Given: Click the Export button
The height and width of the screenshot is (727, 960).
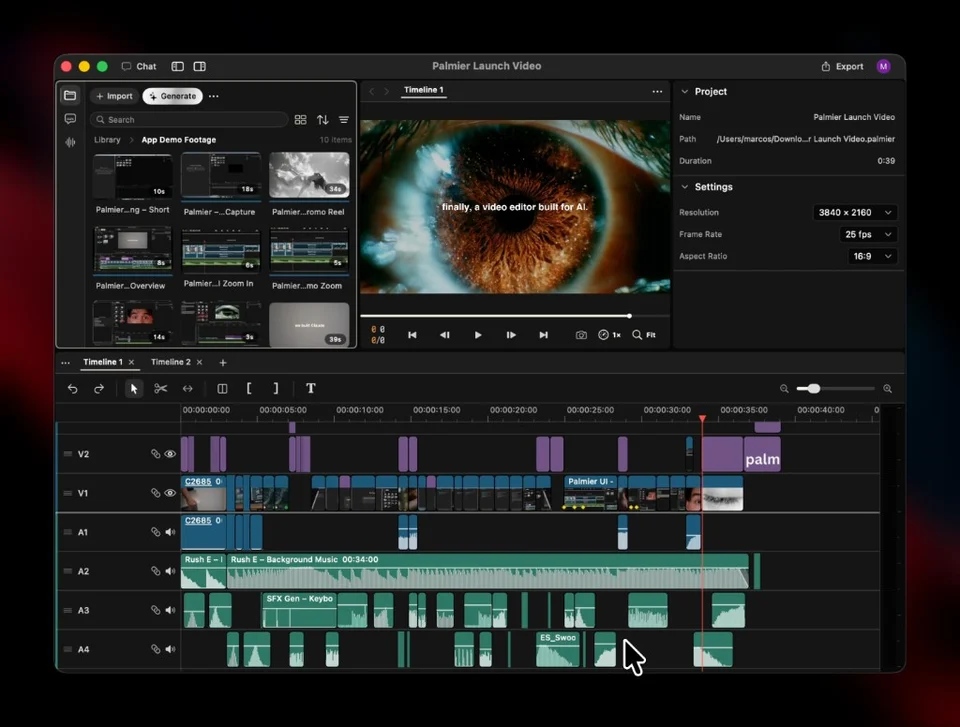Looking at the screenshot, I should point(842,66).
